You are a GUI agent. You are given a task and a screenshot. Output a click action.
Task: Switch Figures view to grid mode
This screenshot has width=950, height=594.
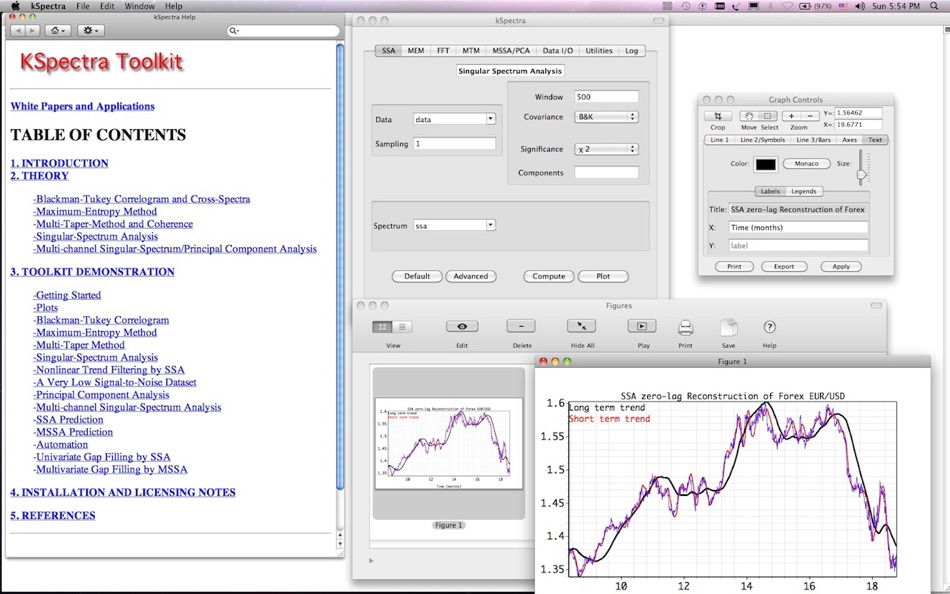(382, 327)
